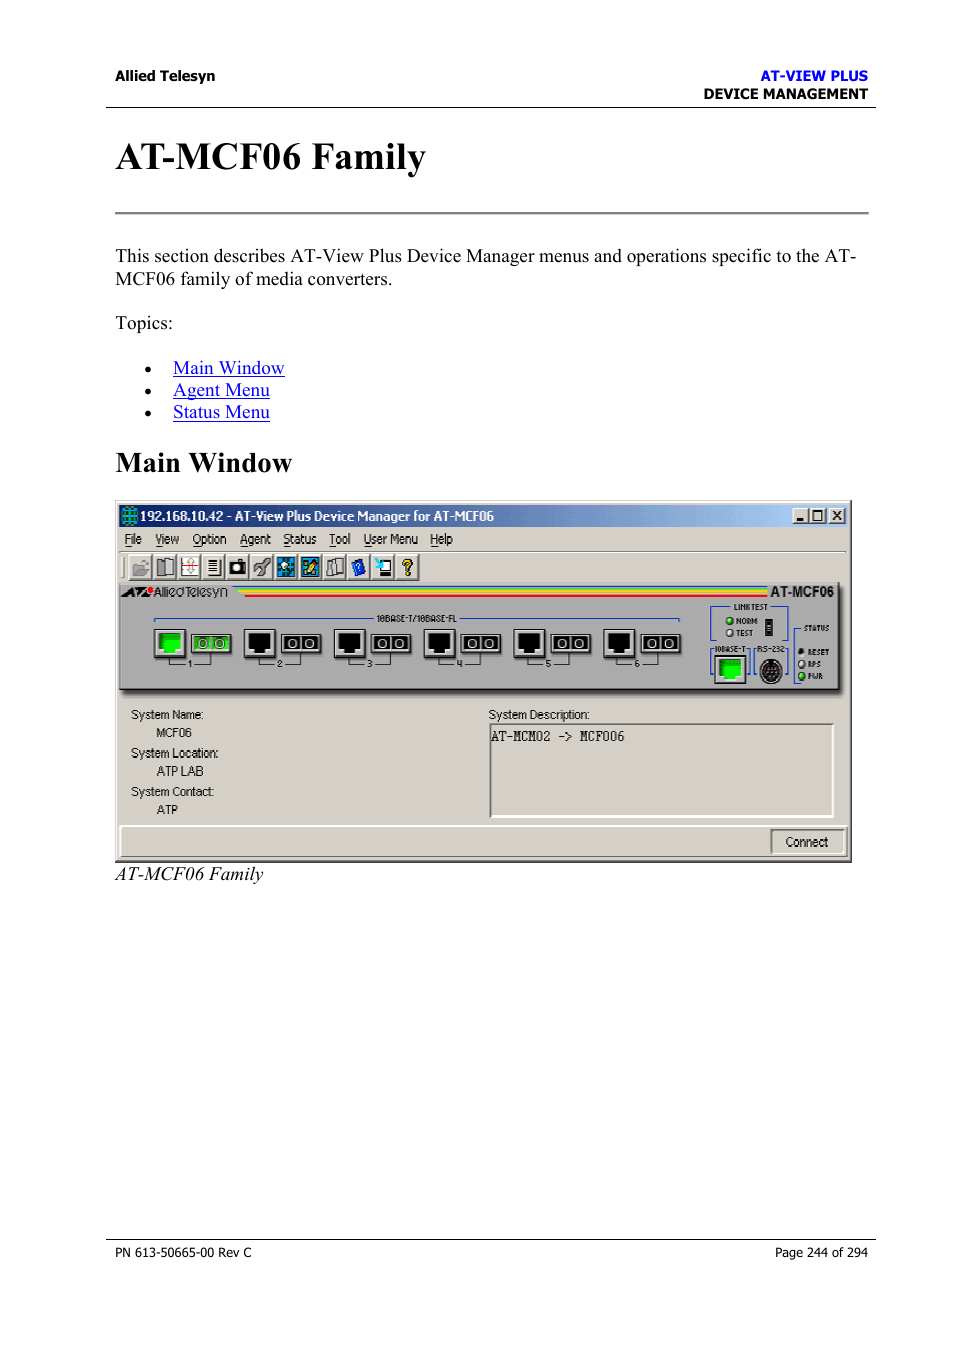Click the RS-232 serial connector

(x=770, y=671)
